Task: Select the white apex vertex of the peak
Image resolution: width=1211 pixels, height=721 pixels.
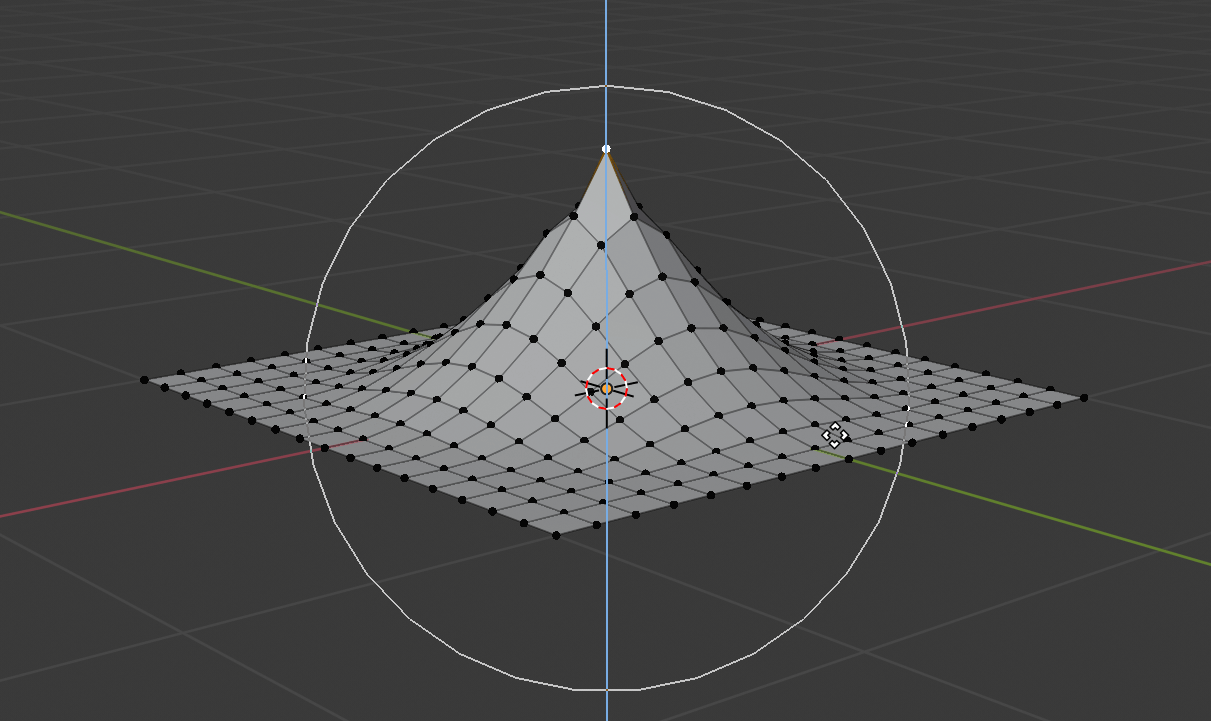Action: (605, 146)
